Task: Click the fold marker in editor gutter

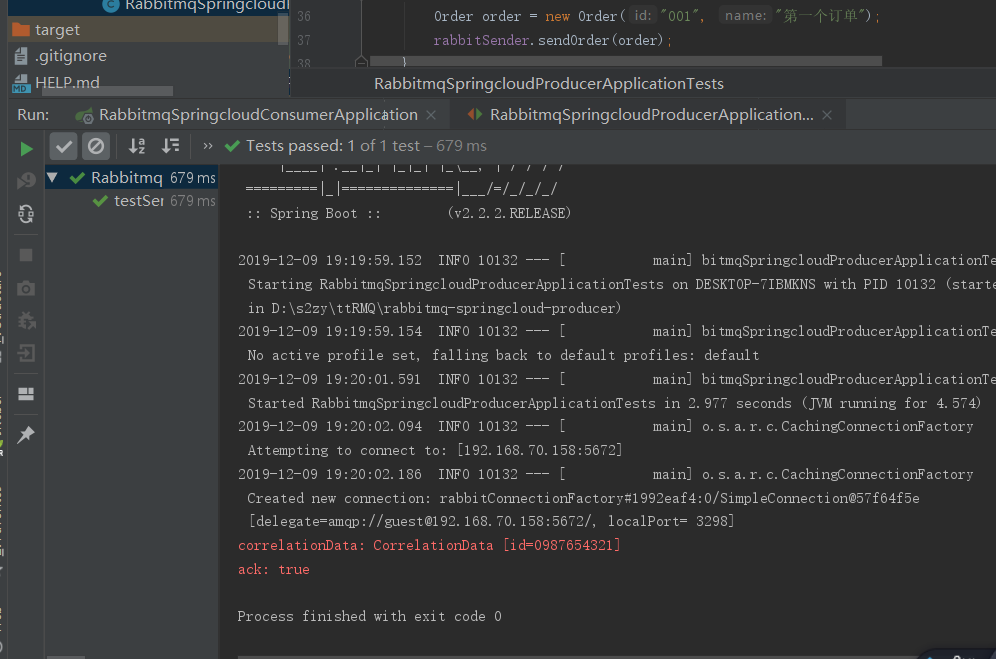Action: click(x=361, y=62)
